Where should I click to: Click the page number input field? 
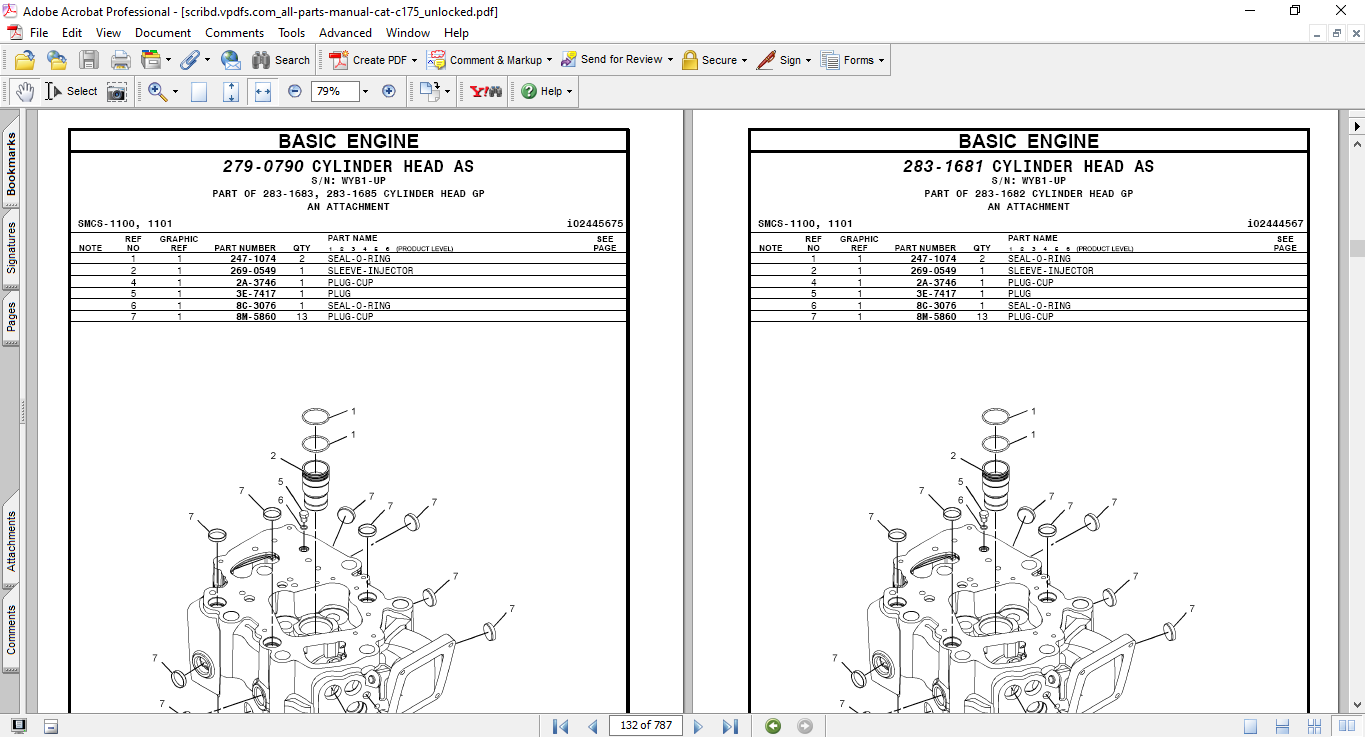(645, 725)
